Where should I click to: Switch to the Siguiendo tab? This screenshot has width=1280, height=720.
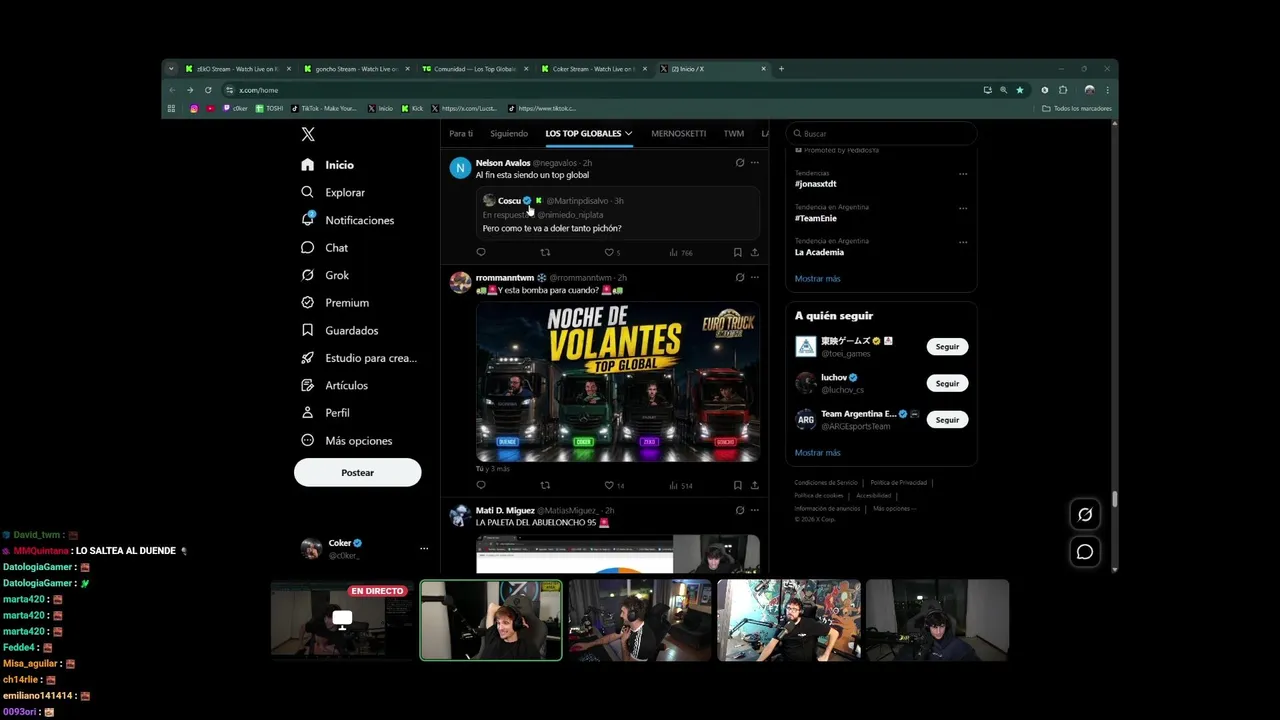click(x=509, y=133)
